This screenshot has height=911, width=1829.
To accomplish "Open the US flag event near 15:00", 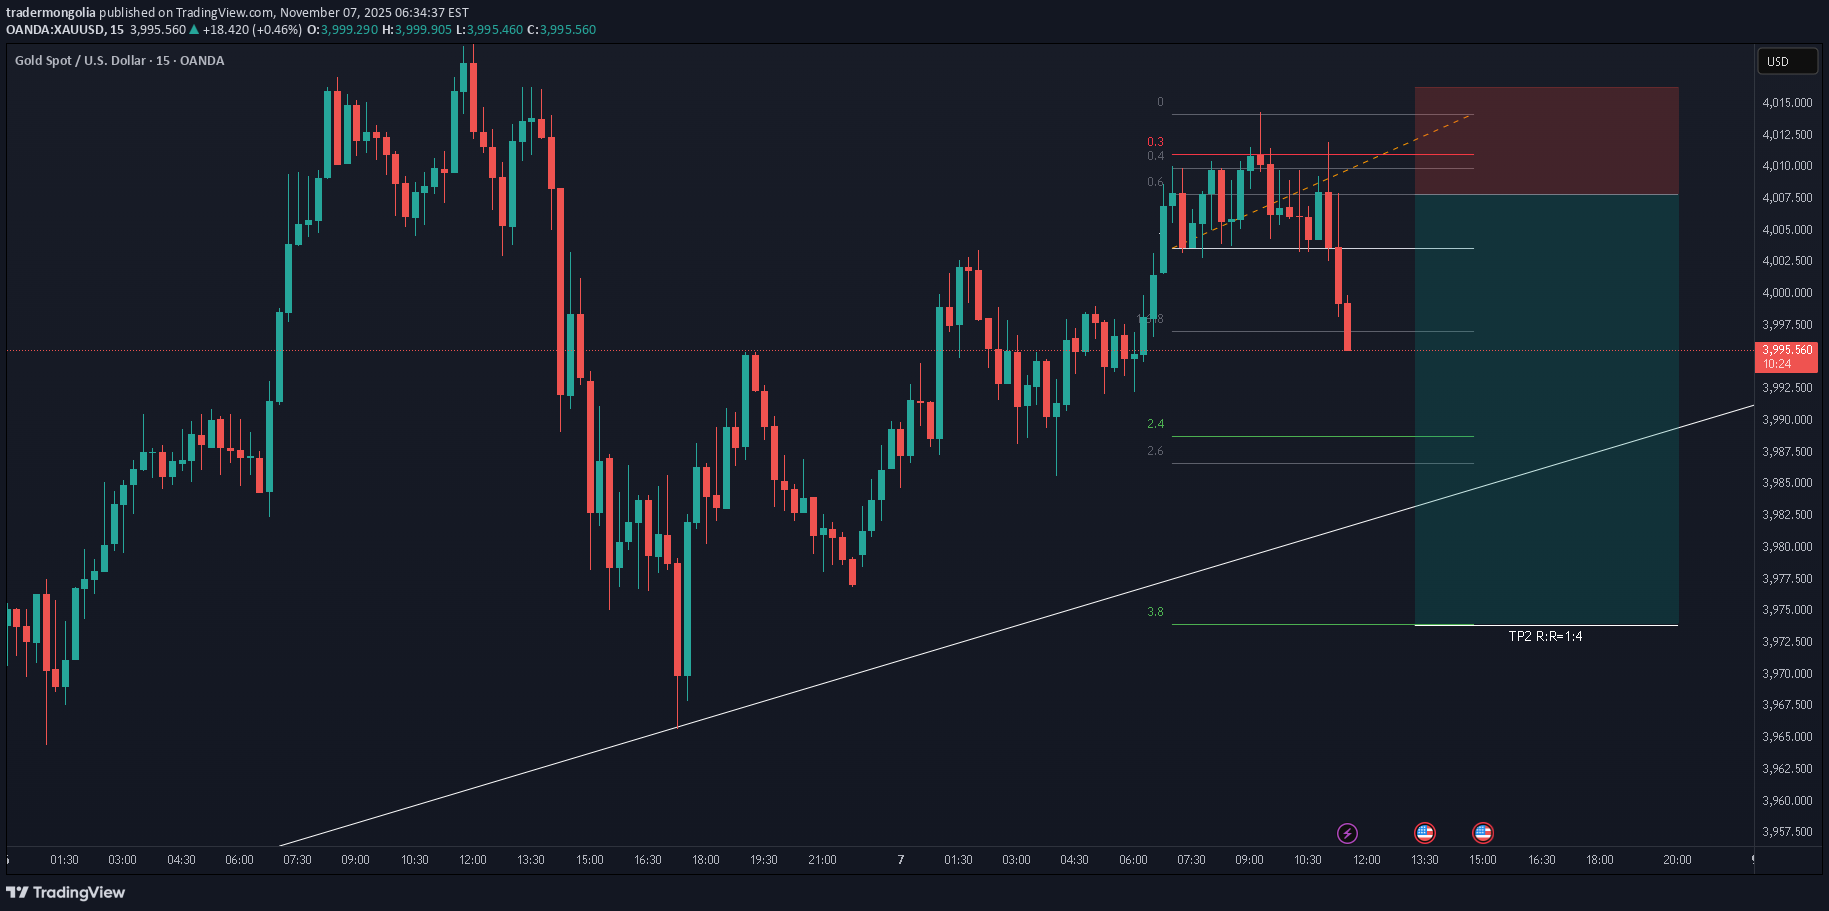I will [x=1482, y=833].
